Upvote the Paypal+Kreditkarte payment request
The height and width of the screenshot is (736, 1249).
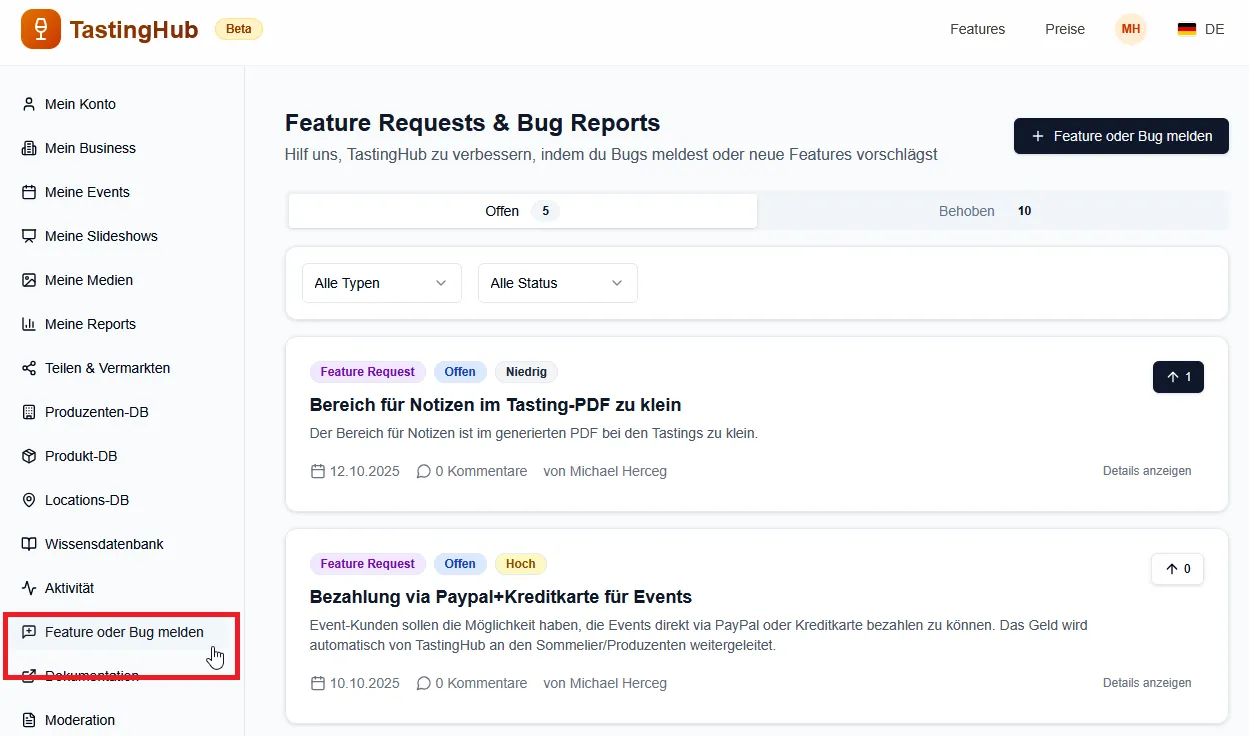point(1177,569)
